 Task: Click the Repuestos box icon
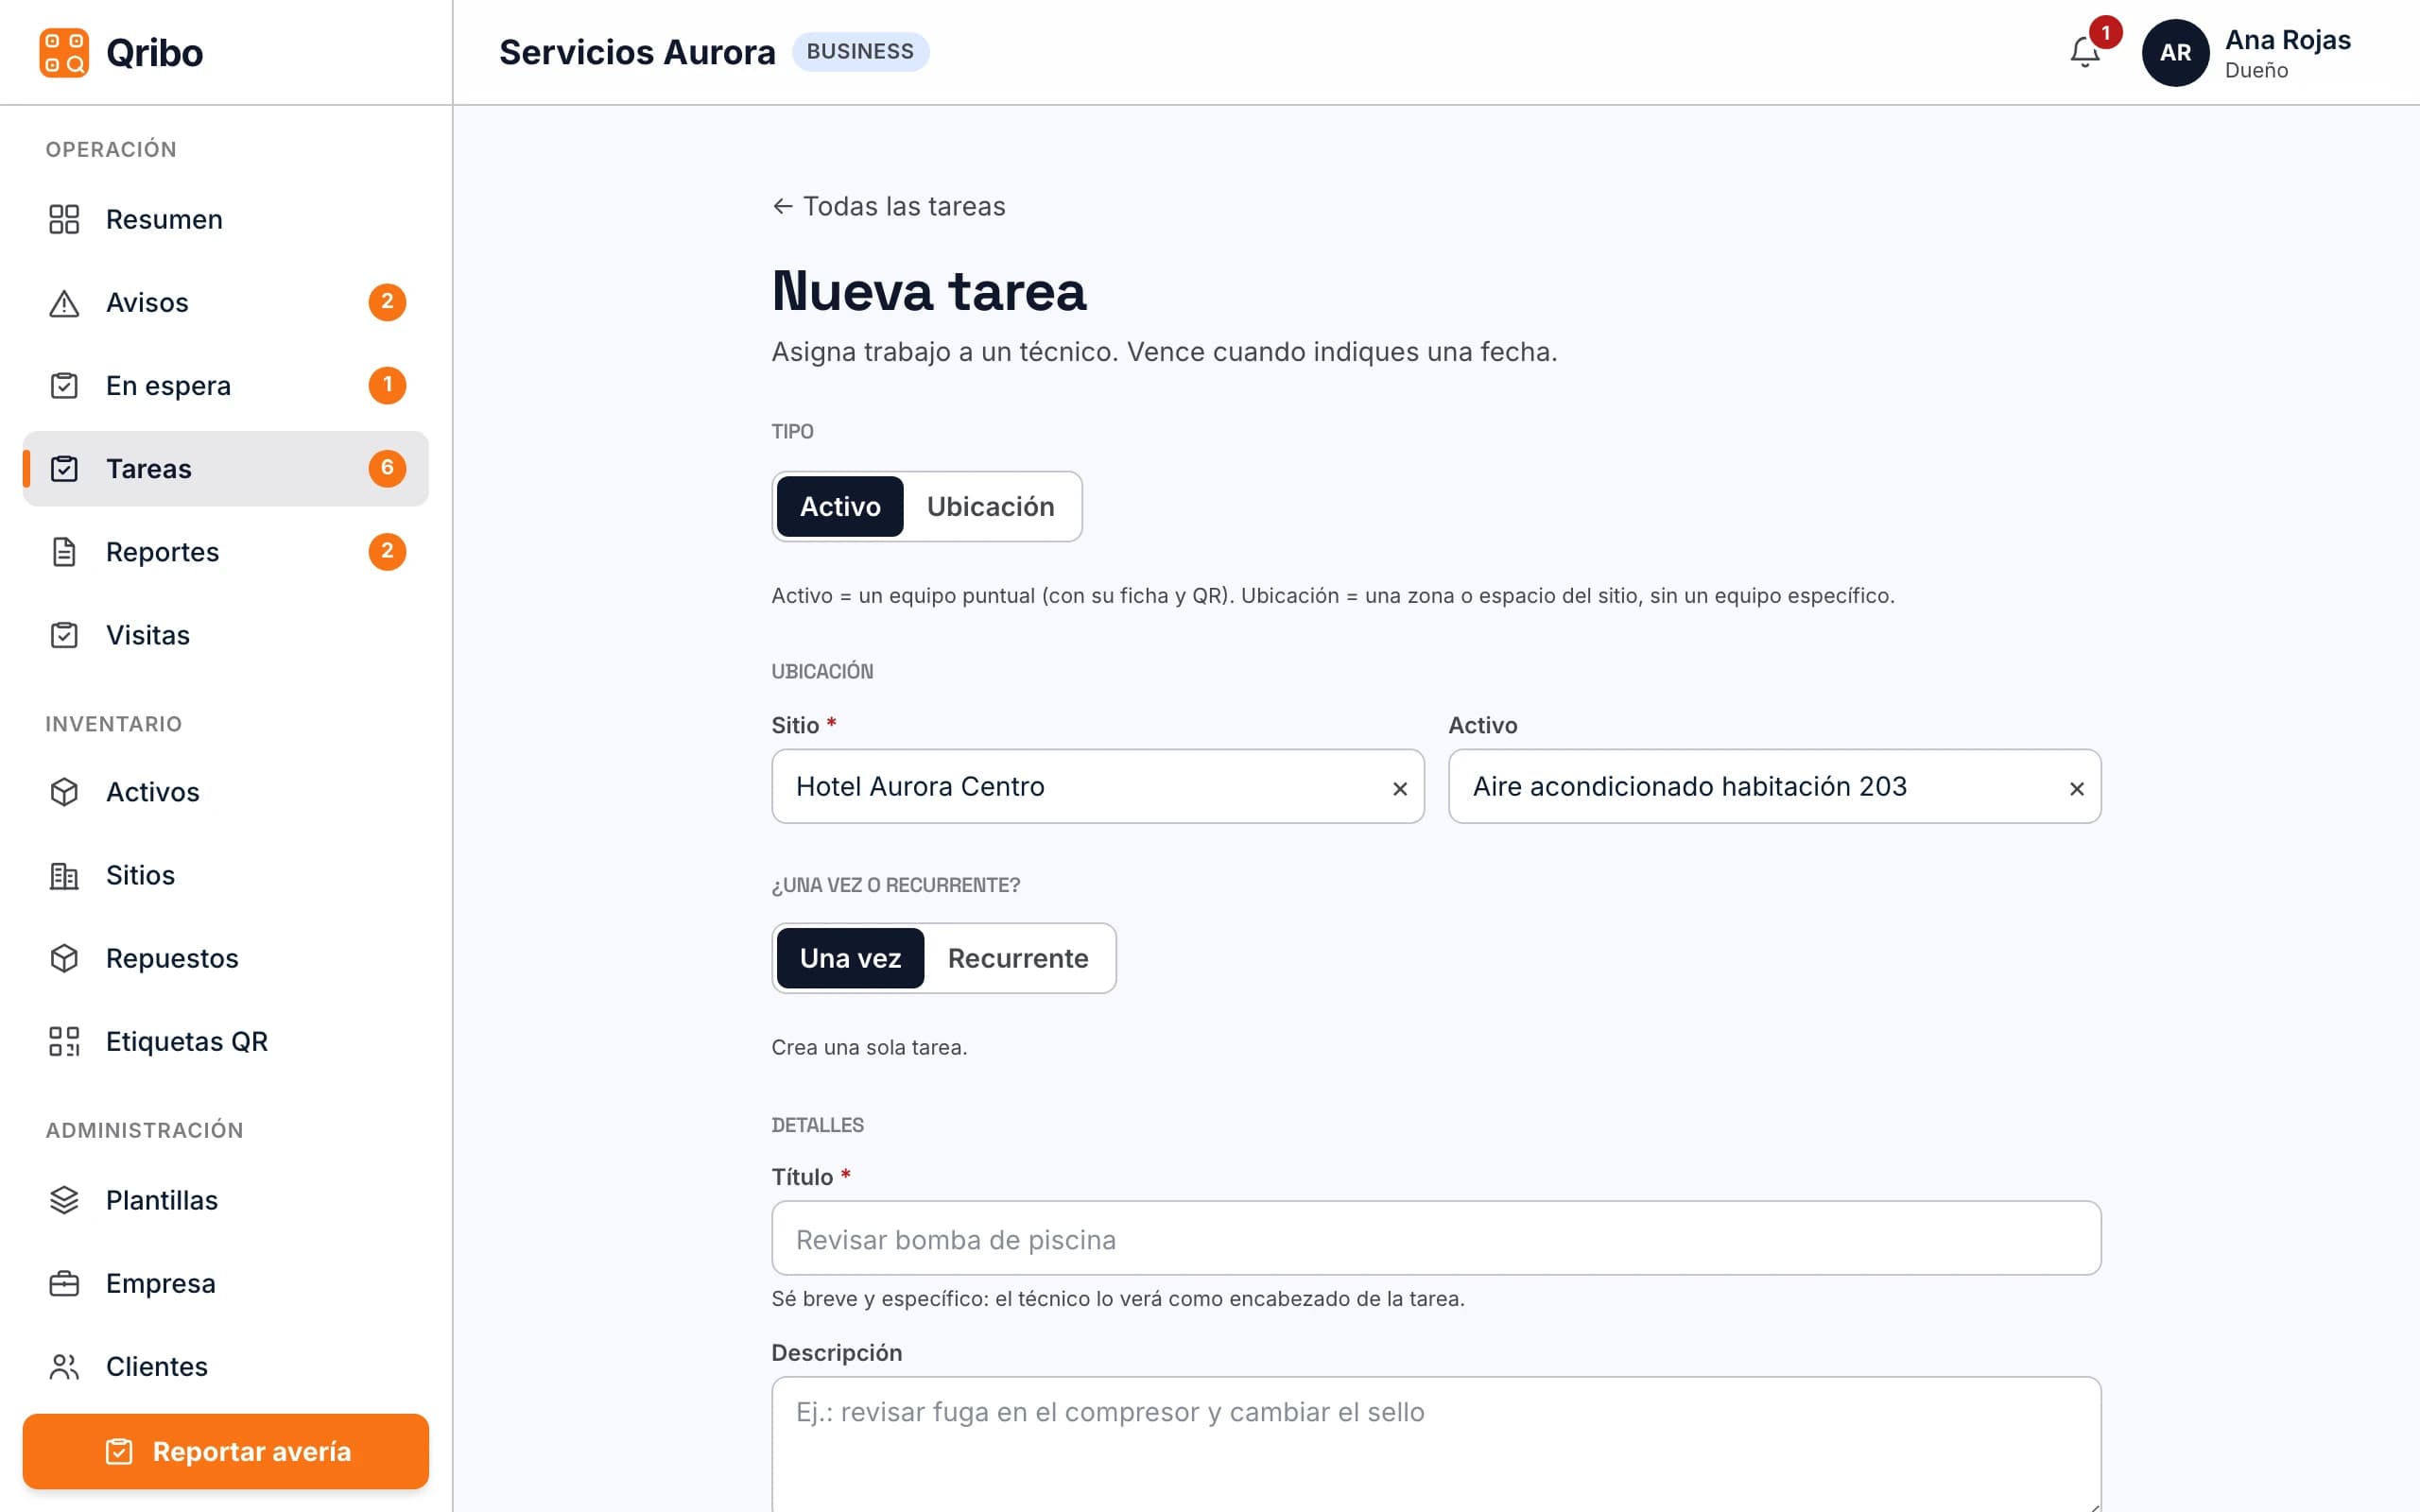click(x=64, y=958)
